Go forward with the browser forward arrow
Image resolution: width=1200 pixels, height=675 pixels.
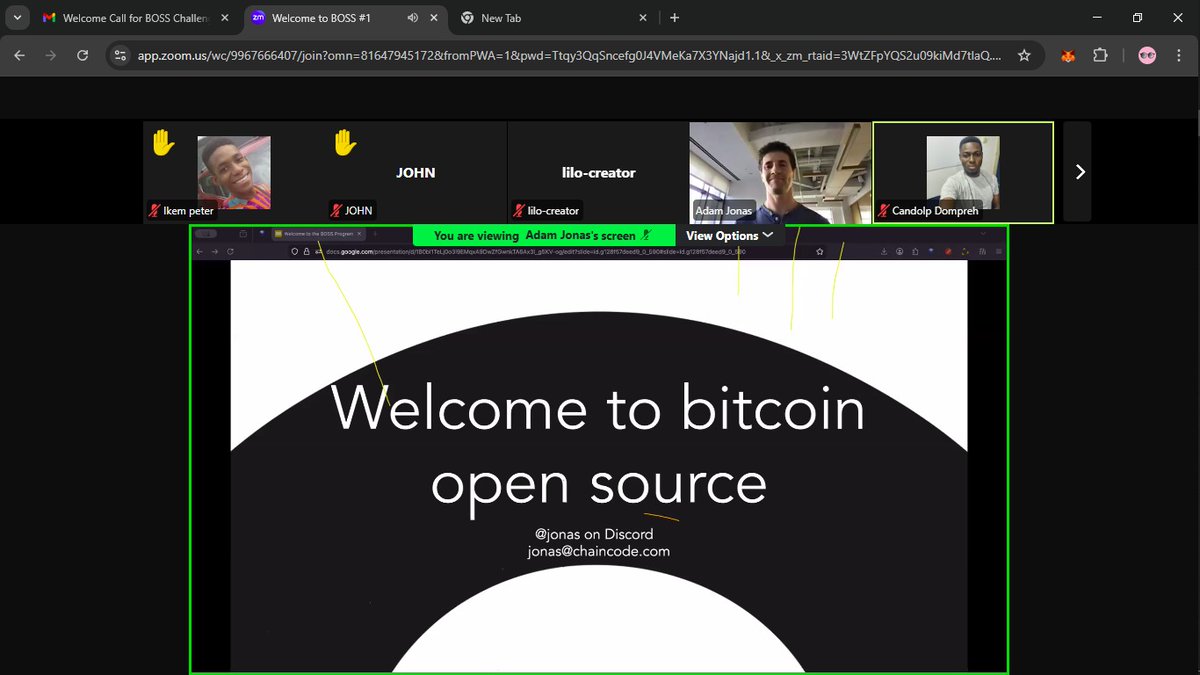click(x=51, y=56)
